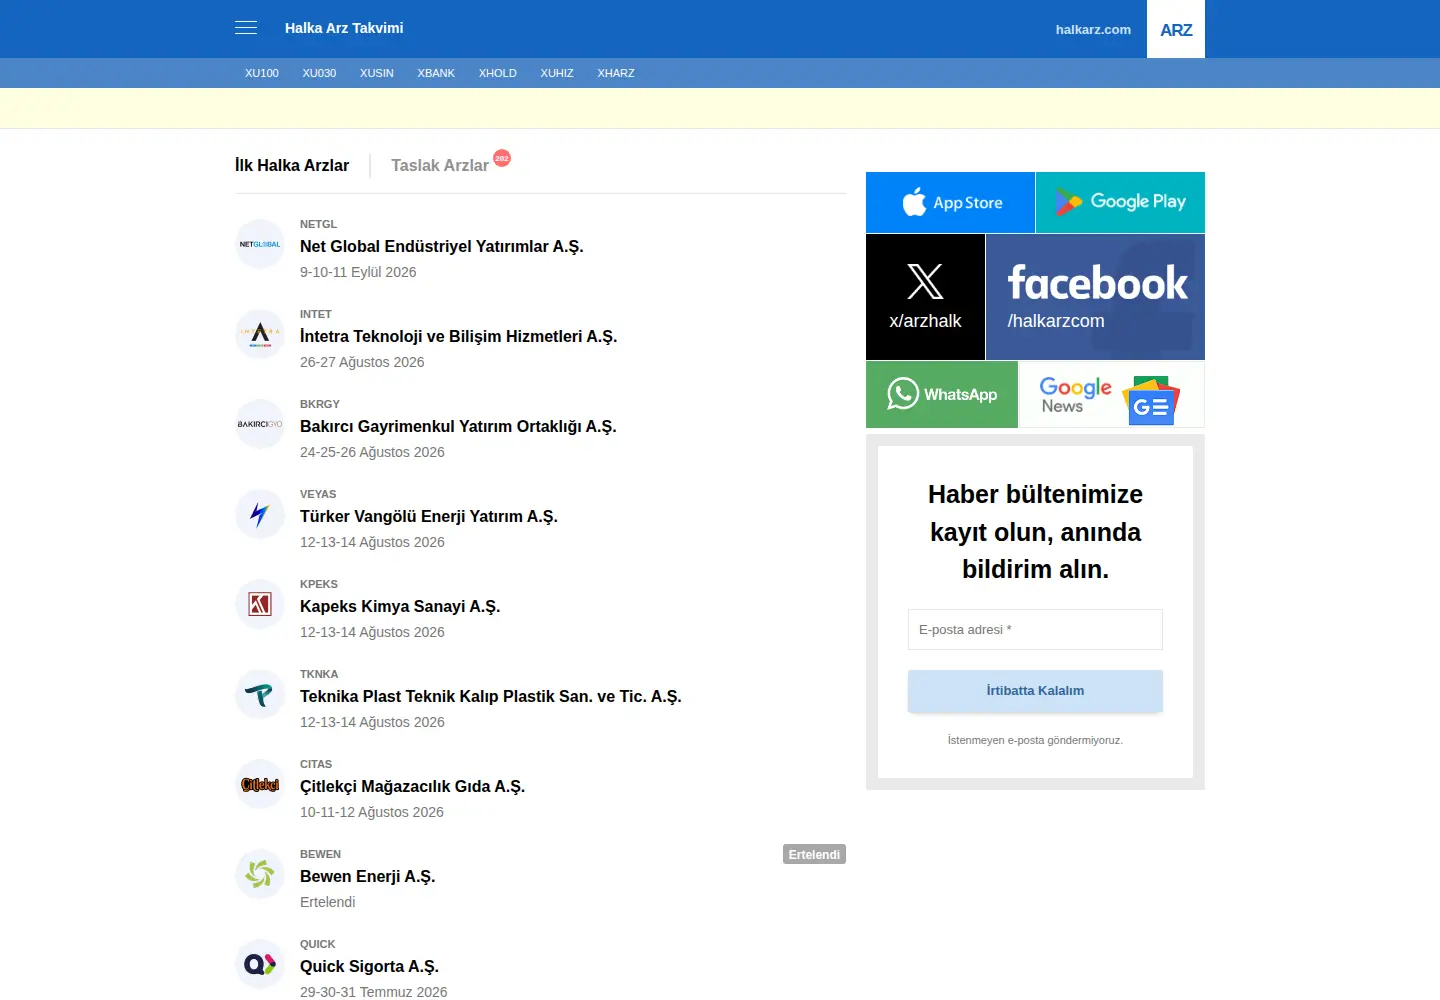This screenshot has width=1440, height=1000.
Task: Click the date 26-27 Ağustos 2026
Action: [362, 362]
